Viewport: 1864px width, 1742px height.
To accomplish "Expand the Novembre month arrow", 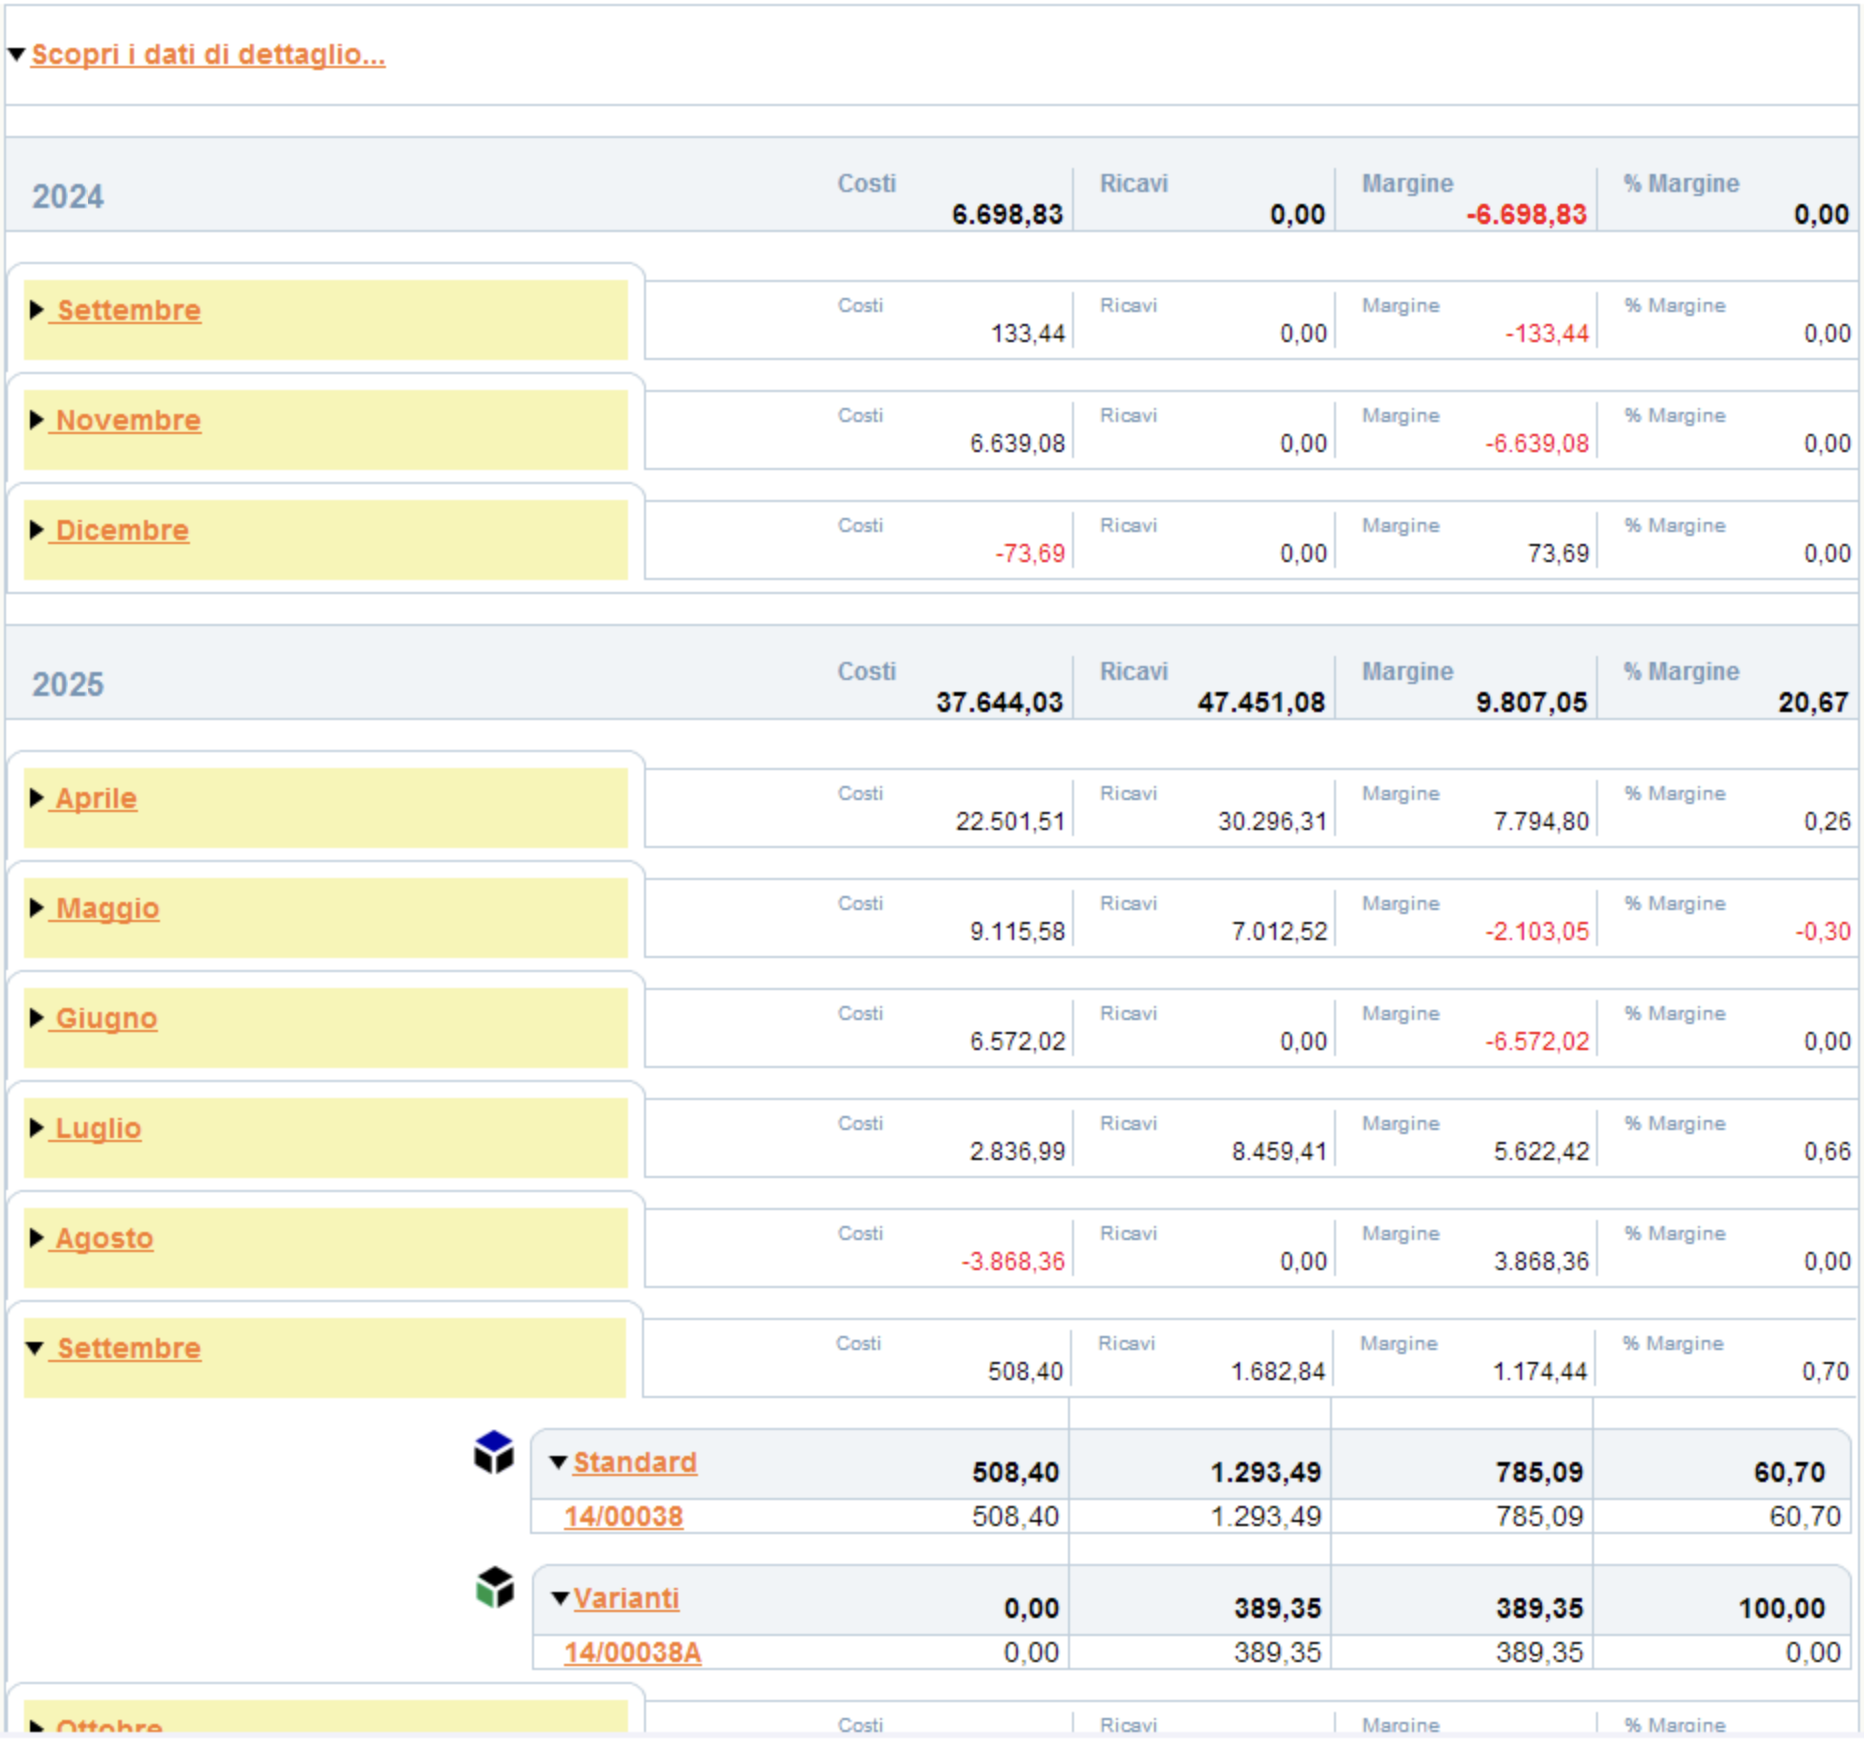I will [37, 420].
